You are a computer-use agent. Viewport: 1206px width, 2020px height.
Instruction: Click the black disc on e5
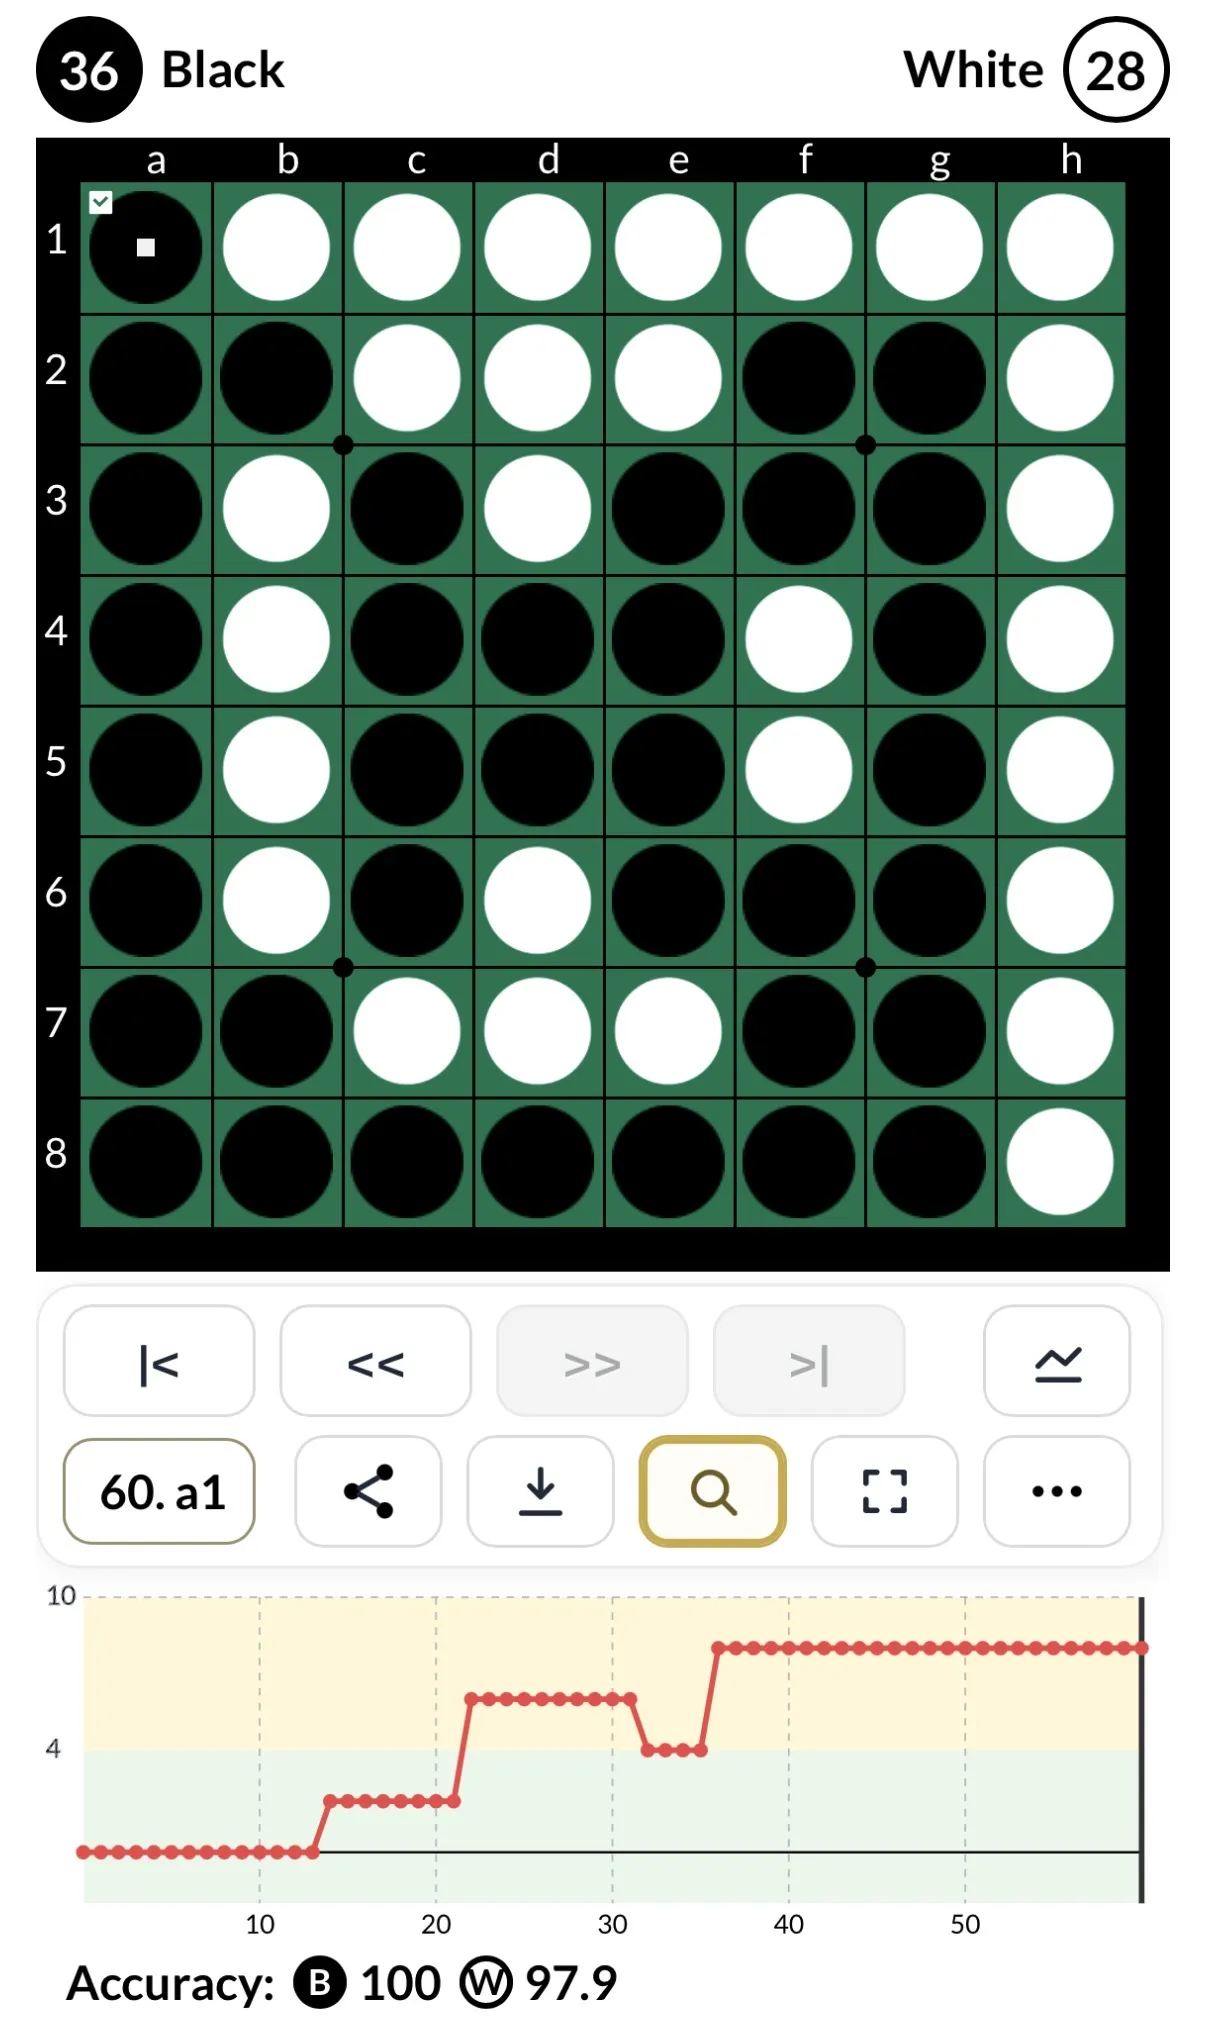(668, 771)
